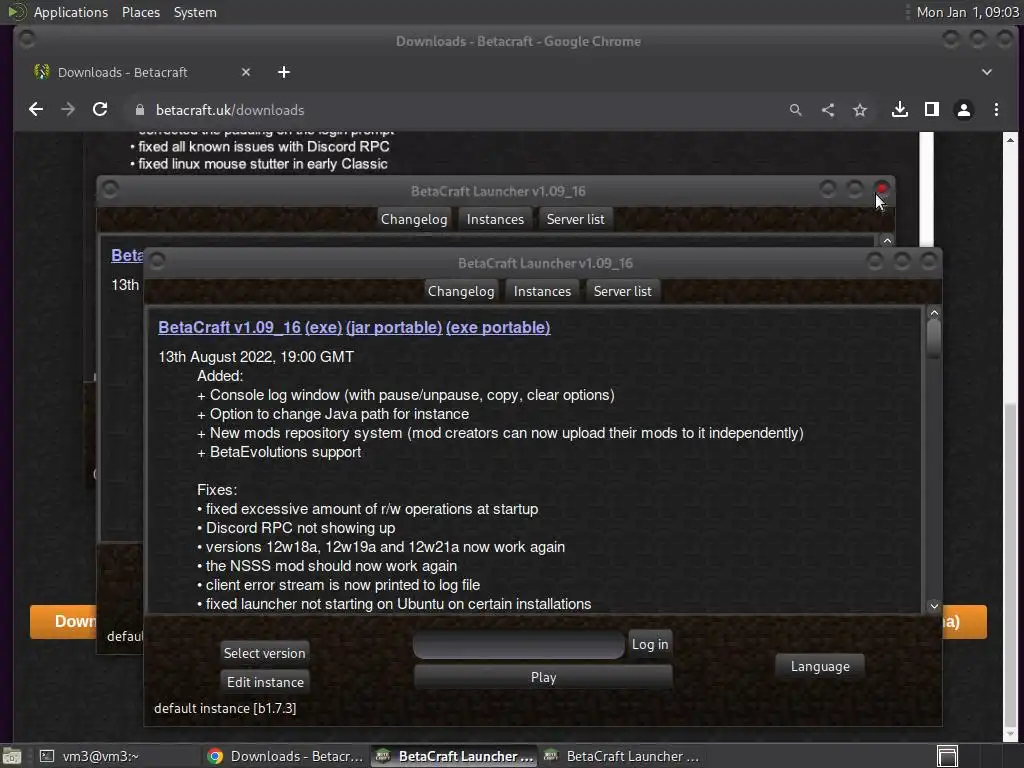Open the (exe portable) download link
Screen dimensions: 1024x768
pos(498,328)
